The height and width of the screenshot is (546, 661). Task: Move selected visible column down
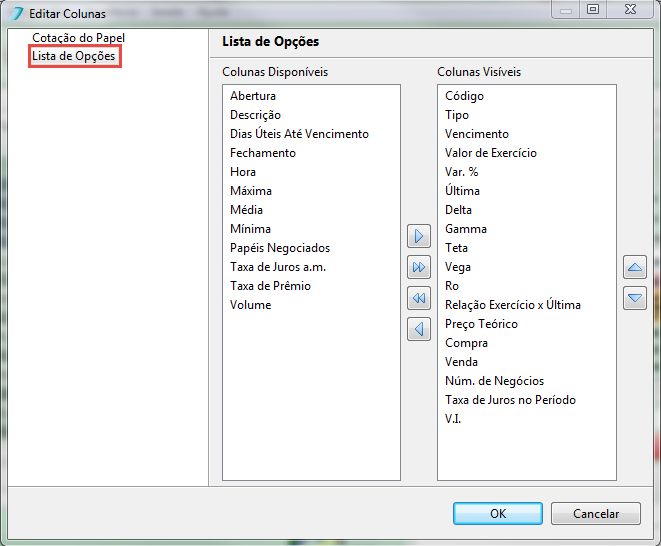[x=634, y=298]
